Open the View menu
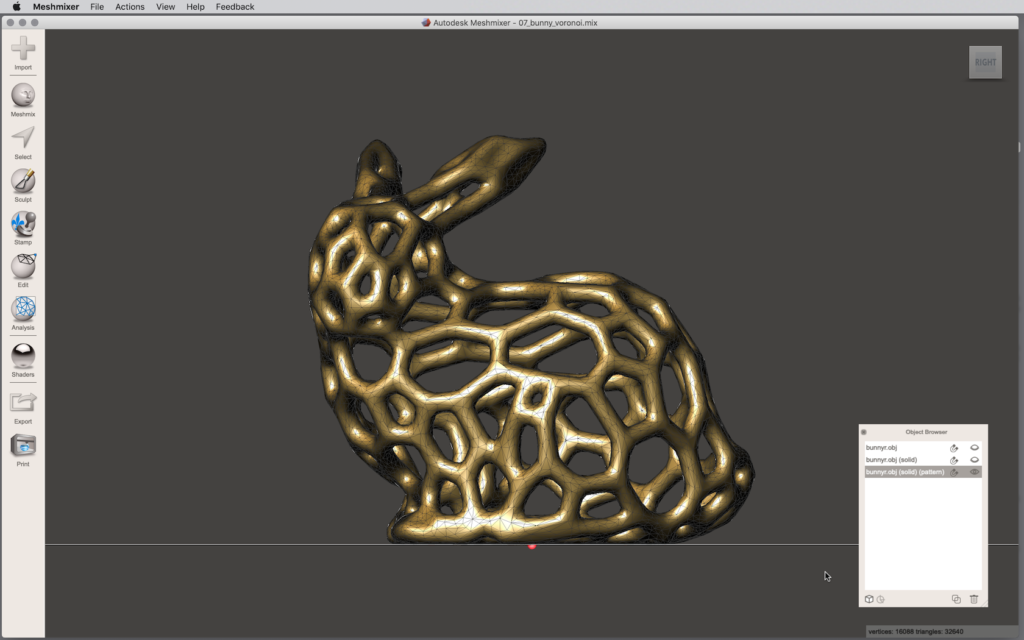Viewport: 1024px width, 640px height. pos(165,7)
